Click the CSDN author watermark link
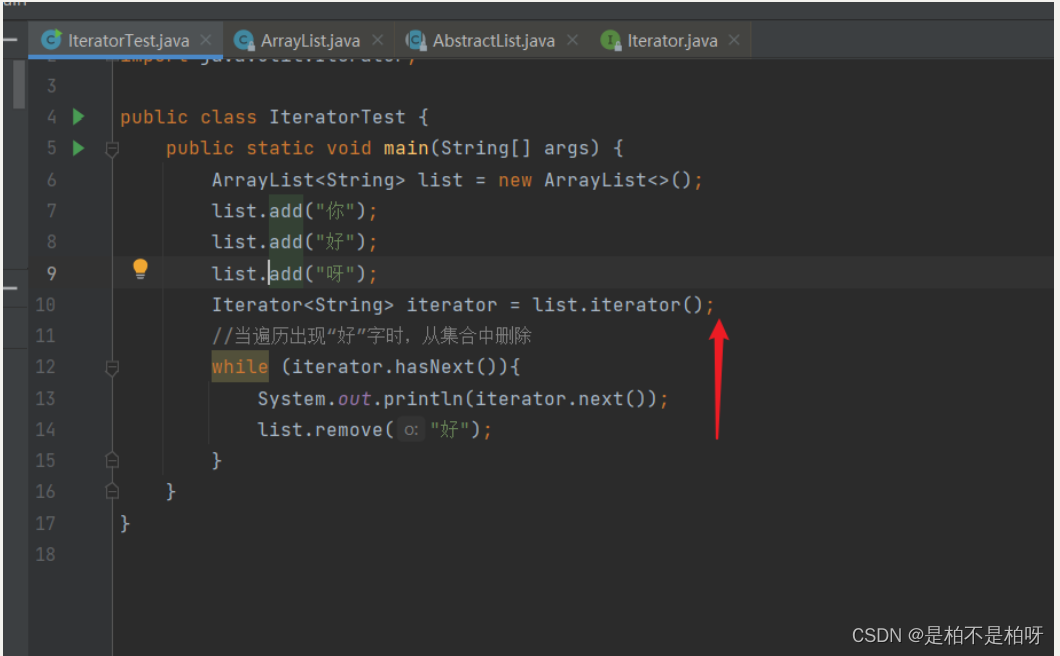Image resolution: width=1060 pixels, height=656 pixels. (945, 634)
